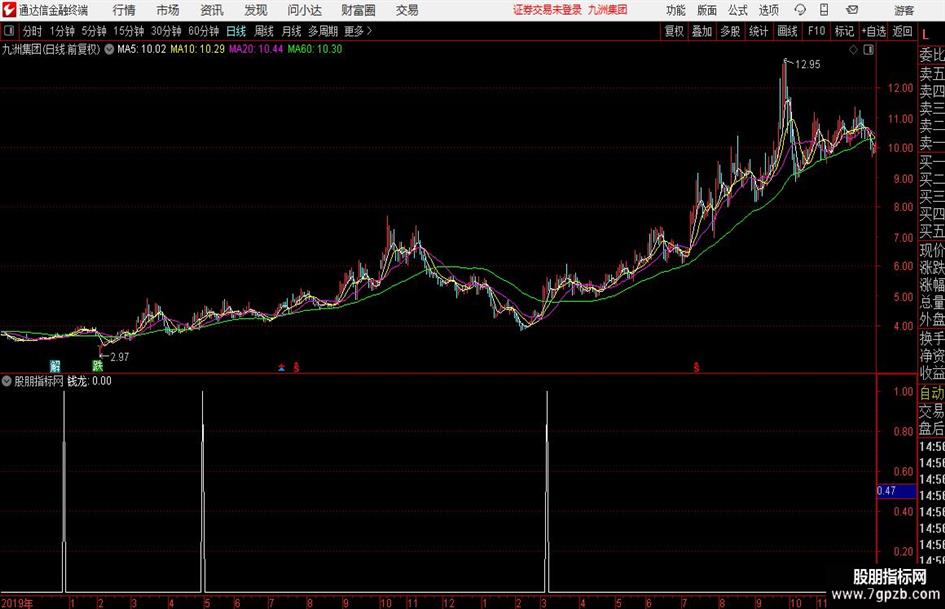Click the L tab at right panel top

coord(925,36)
